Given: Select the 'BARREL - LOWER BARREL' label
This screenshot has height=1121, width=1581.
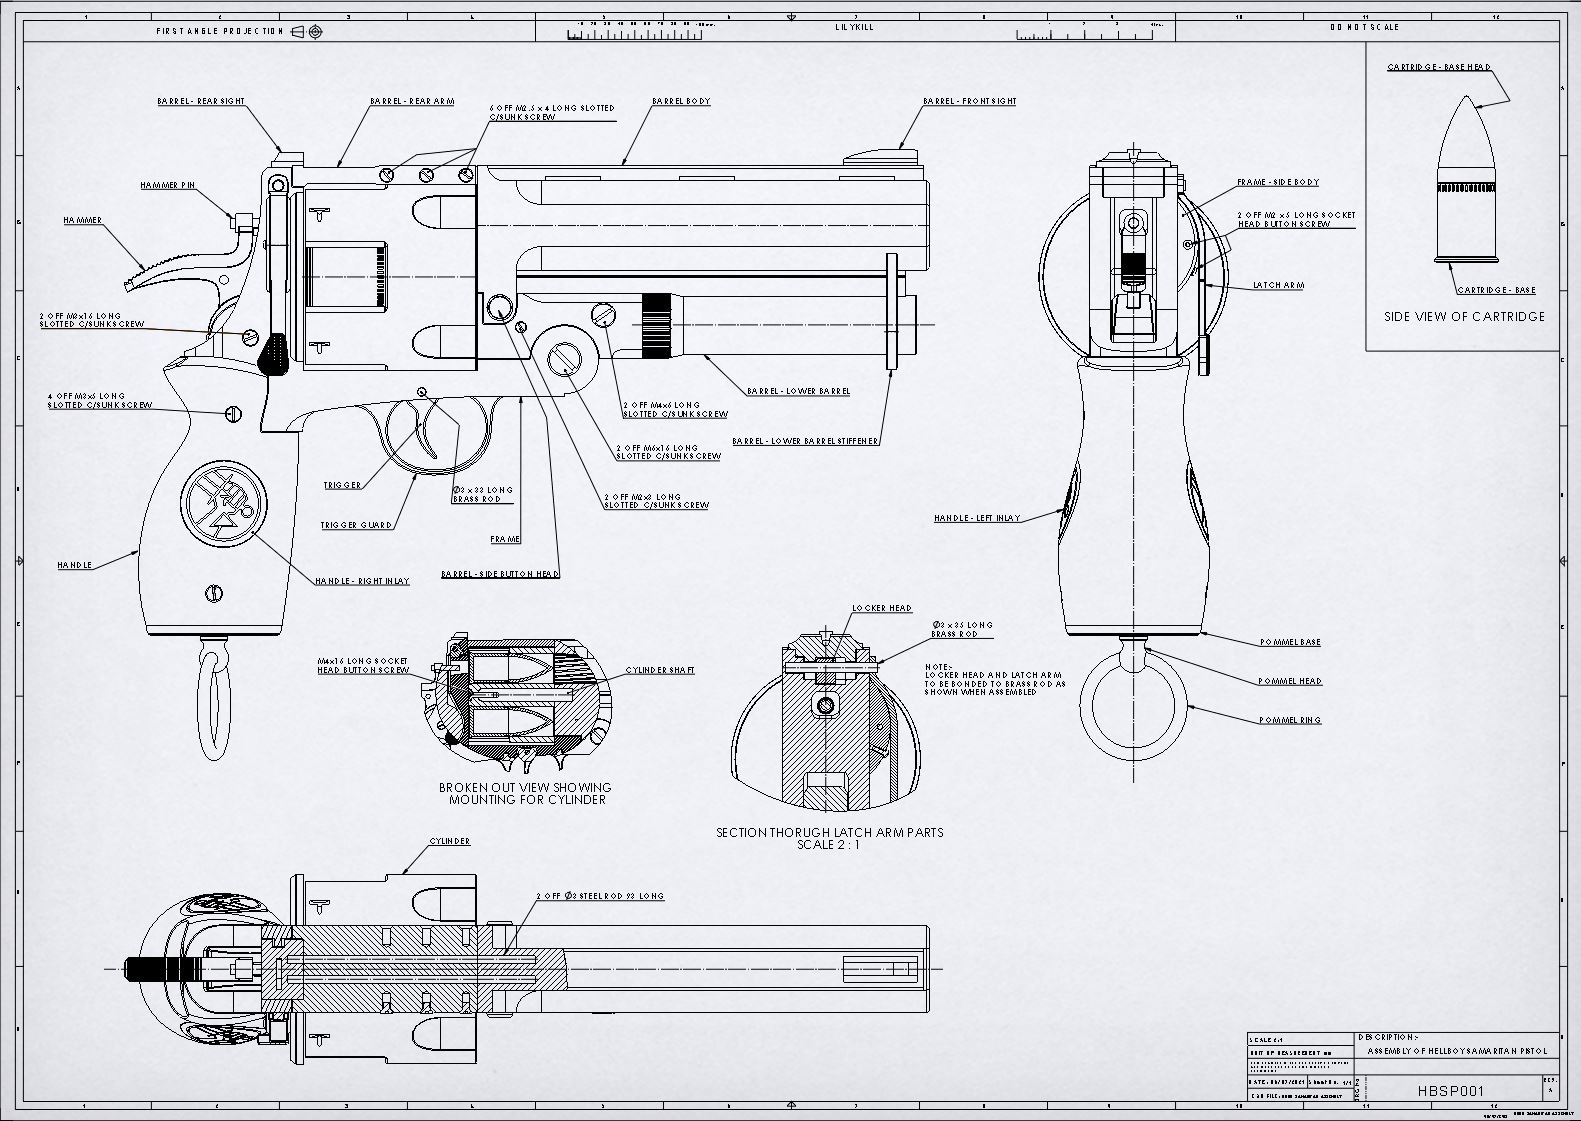Looking at the screenshot, I should (x=798, y=391).
